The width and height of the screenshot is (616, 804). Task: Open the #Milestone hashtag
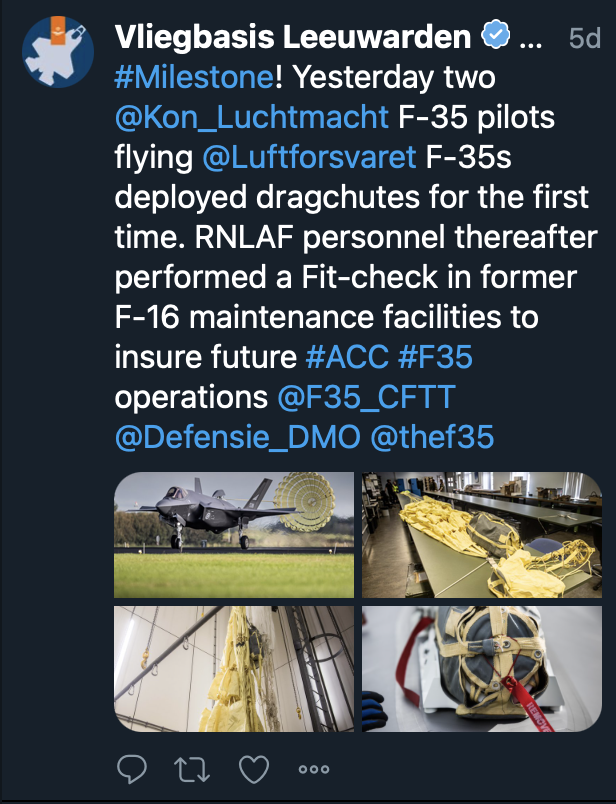point(194,77)
